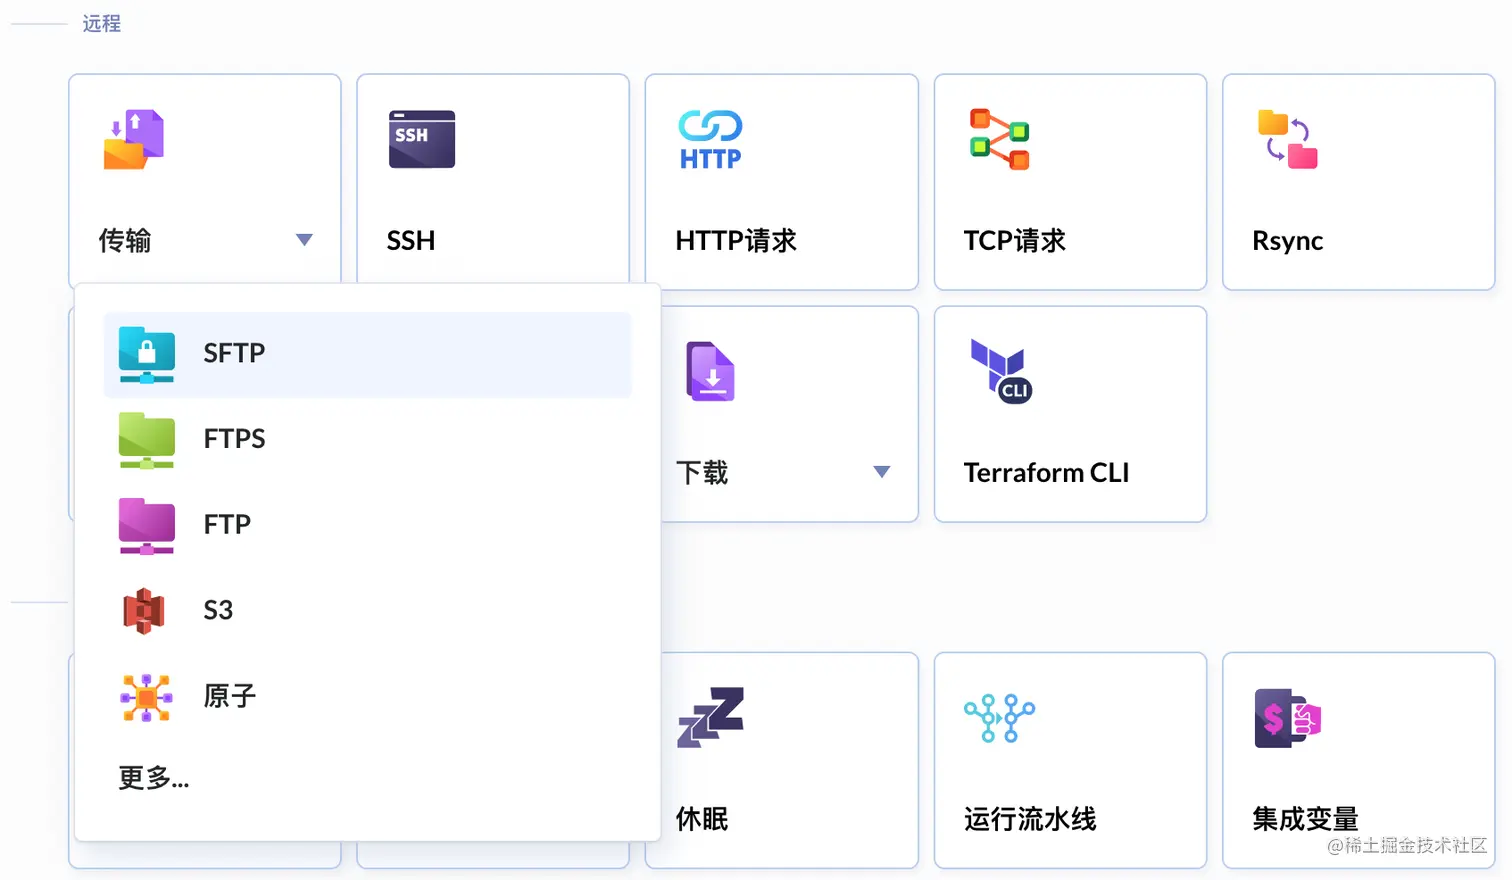Click the 下载 card label
The width and height of the screenshot is (1512, 880).
coord(702,473)
